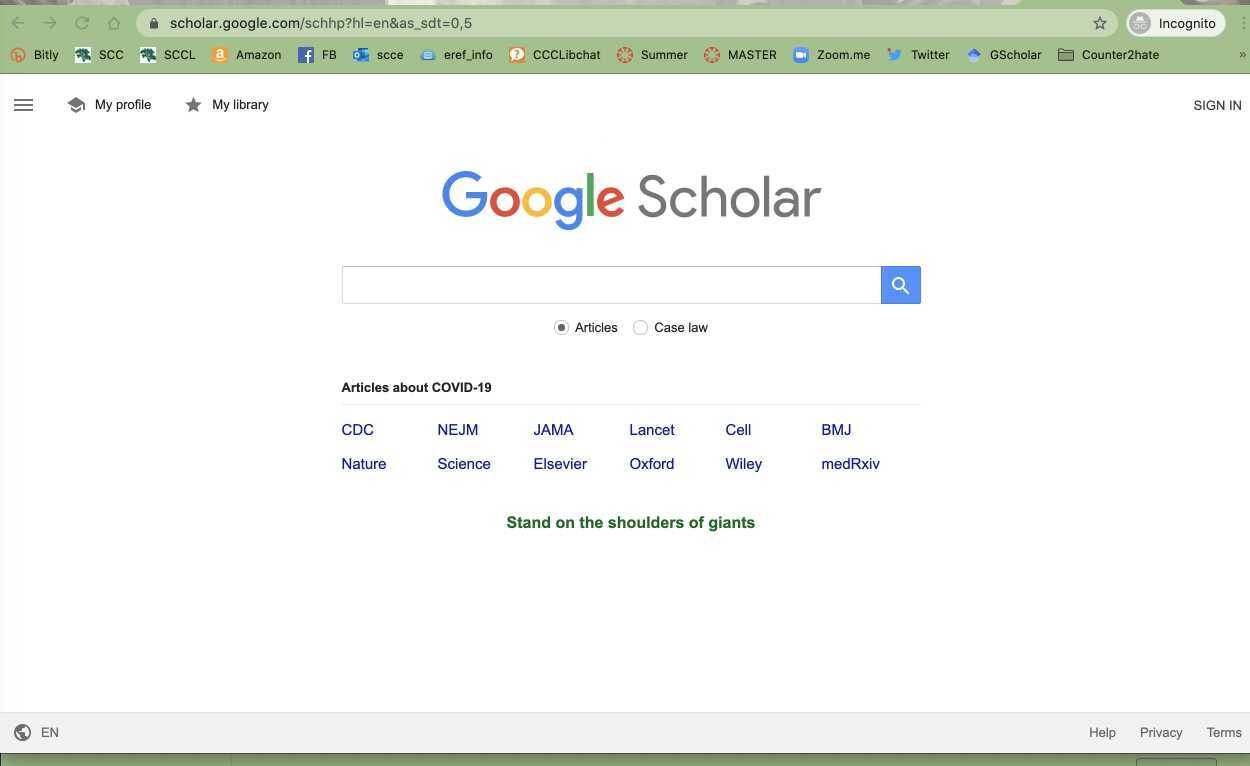Screen dimensions: 1250x766
Task: Click the back navigation arrow
Action: tap(17, 22)
